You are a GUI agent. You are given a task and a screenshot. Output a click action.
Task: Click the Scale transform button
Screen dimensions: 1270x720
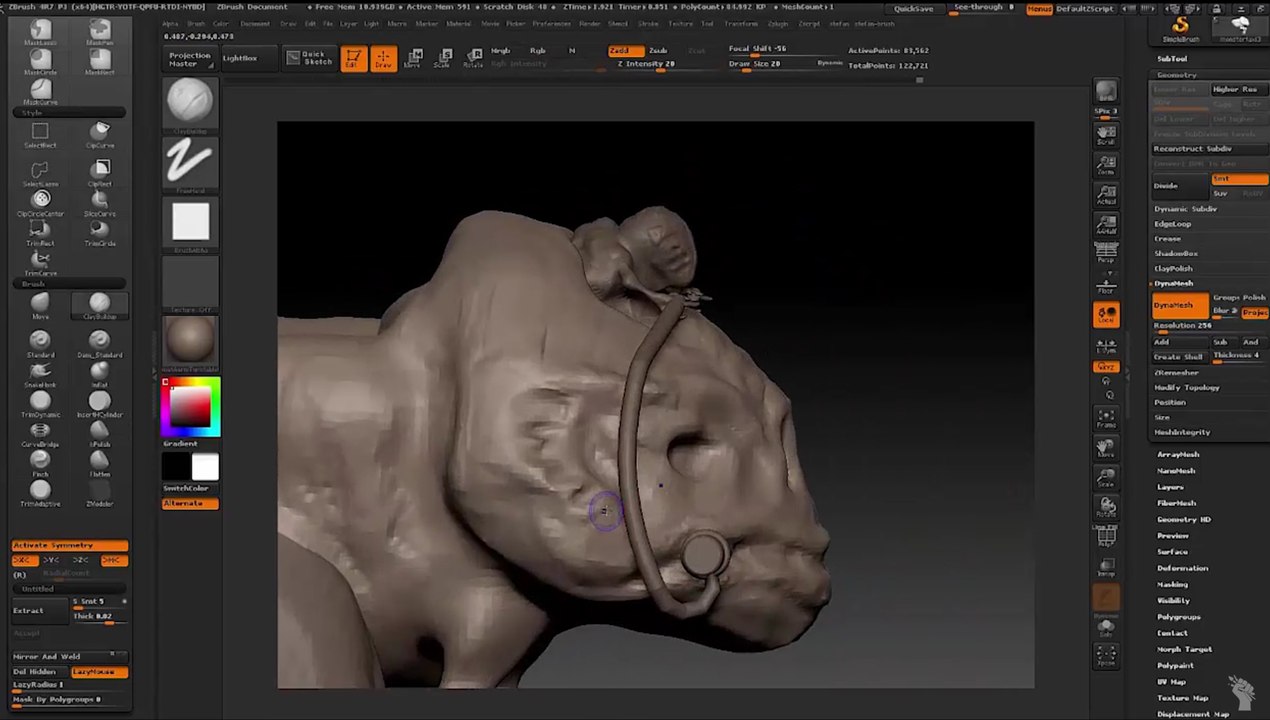(x=444, y=58)
